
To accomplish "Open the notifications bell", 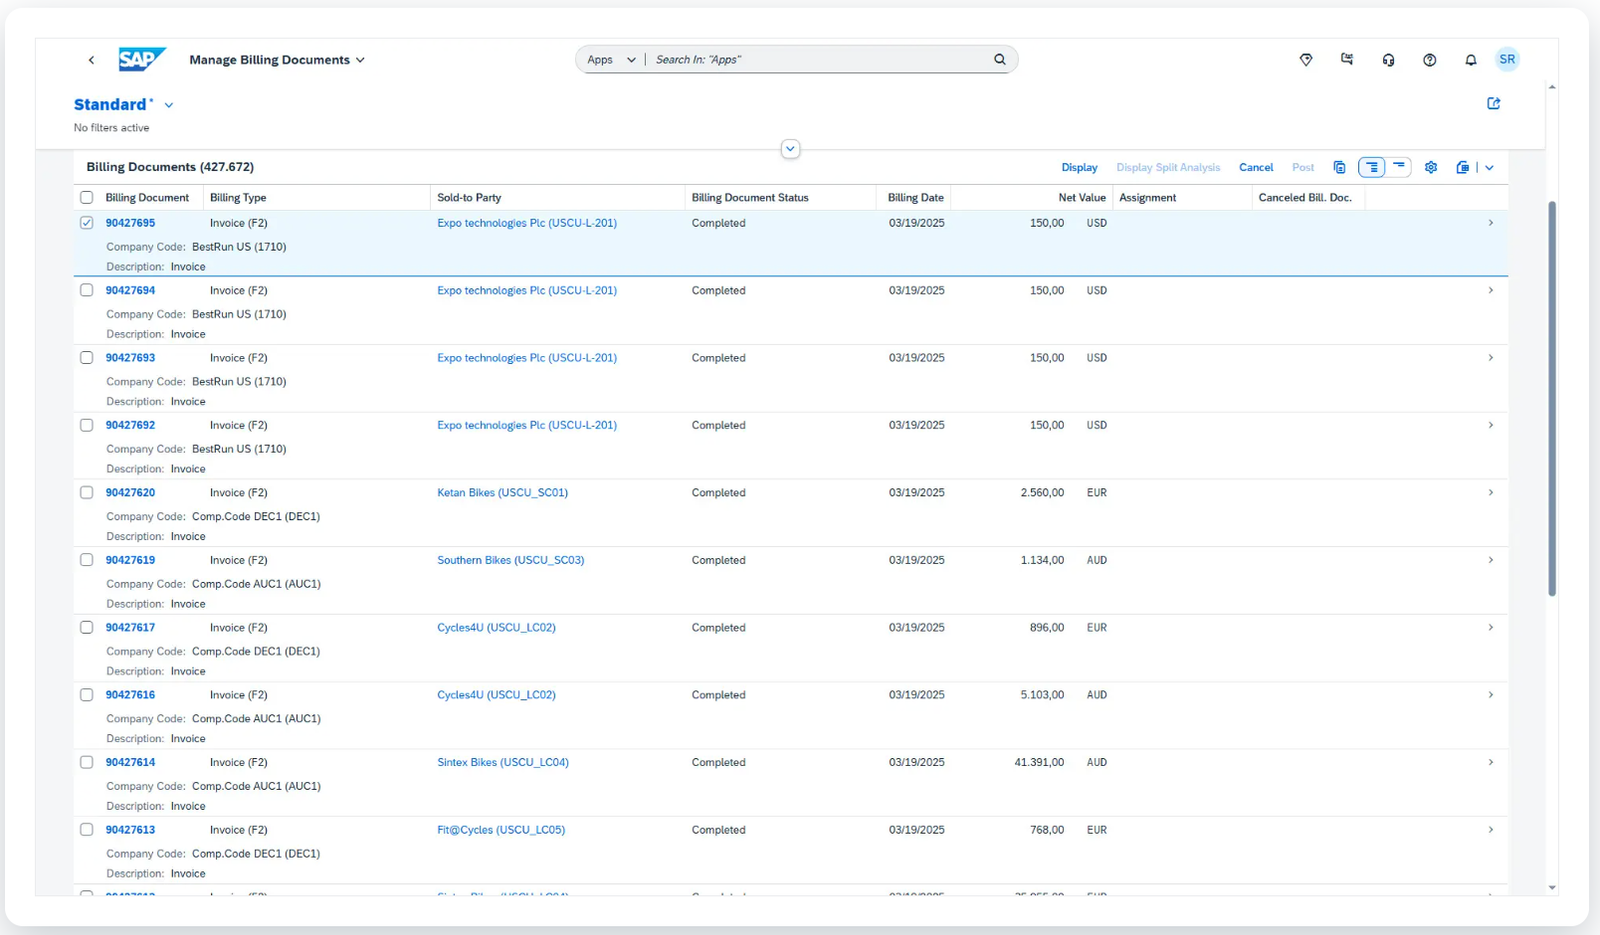I will pyautogui.click(x=1470, y=60).
